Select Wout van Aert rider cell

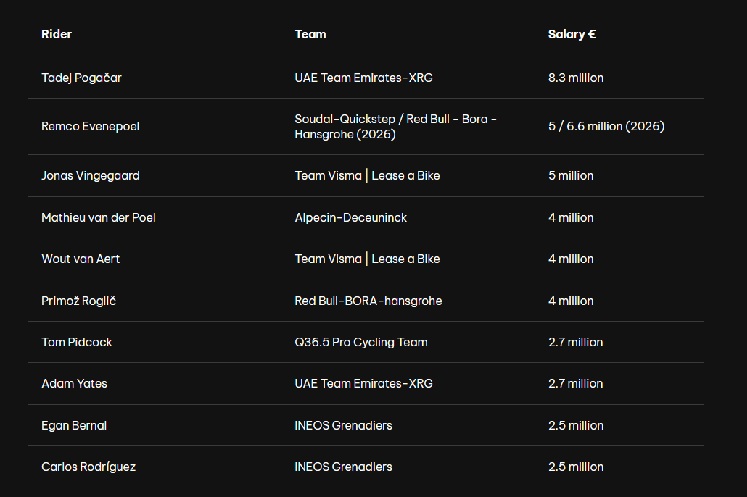coord(81,259)
